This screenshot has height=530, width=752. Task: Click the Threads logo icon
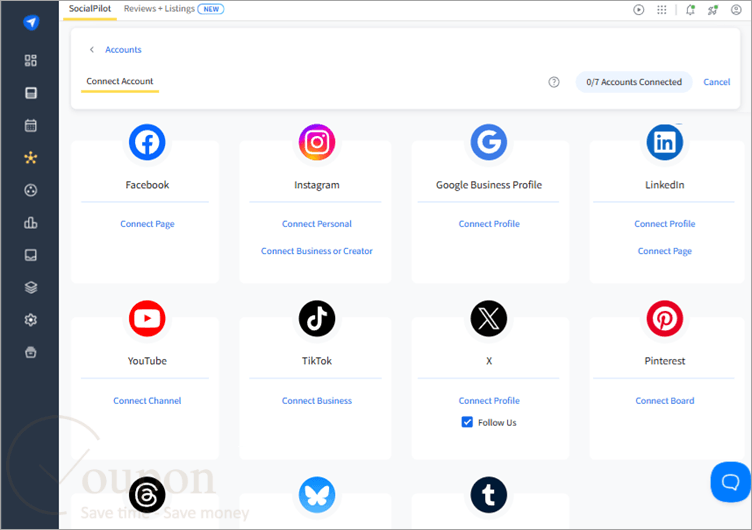[147, 495]
